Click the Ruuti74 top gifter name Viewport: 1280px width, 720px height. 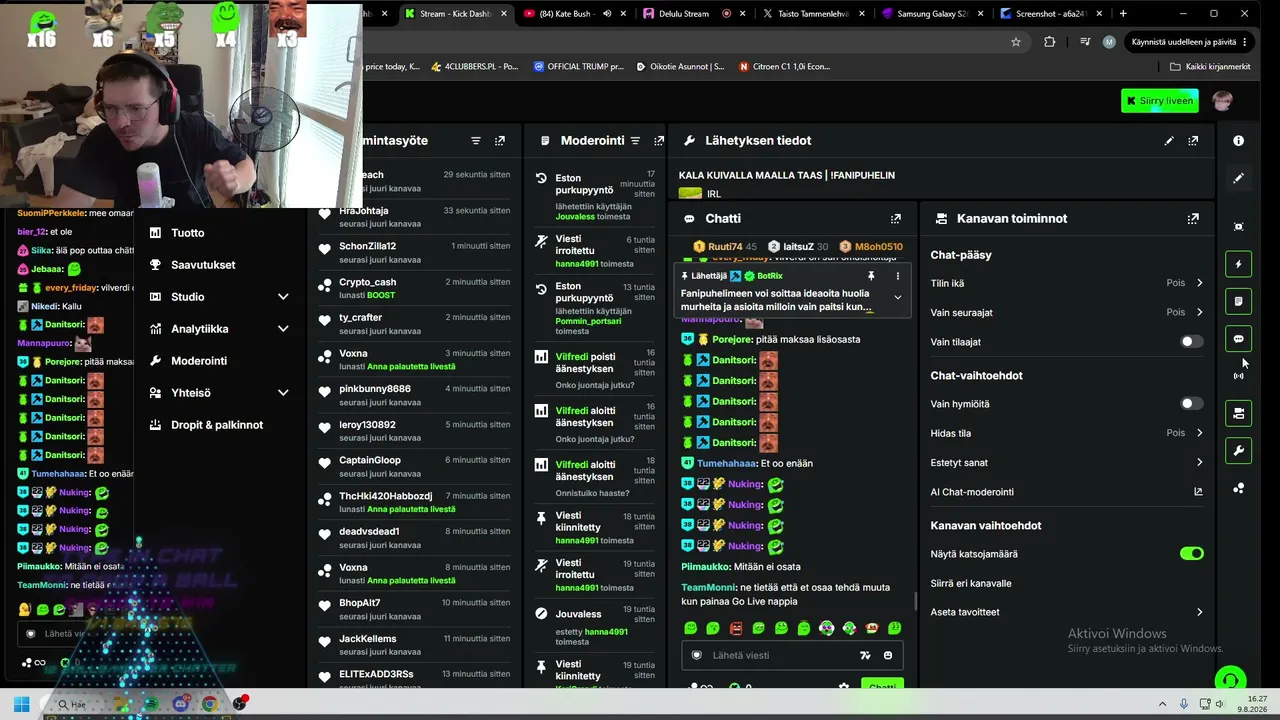(x=725, y=247)
